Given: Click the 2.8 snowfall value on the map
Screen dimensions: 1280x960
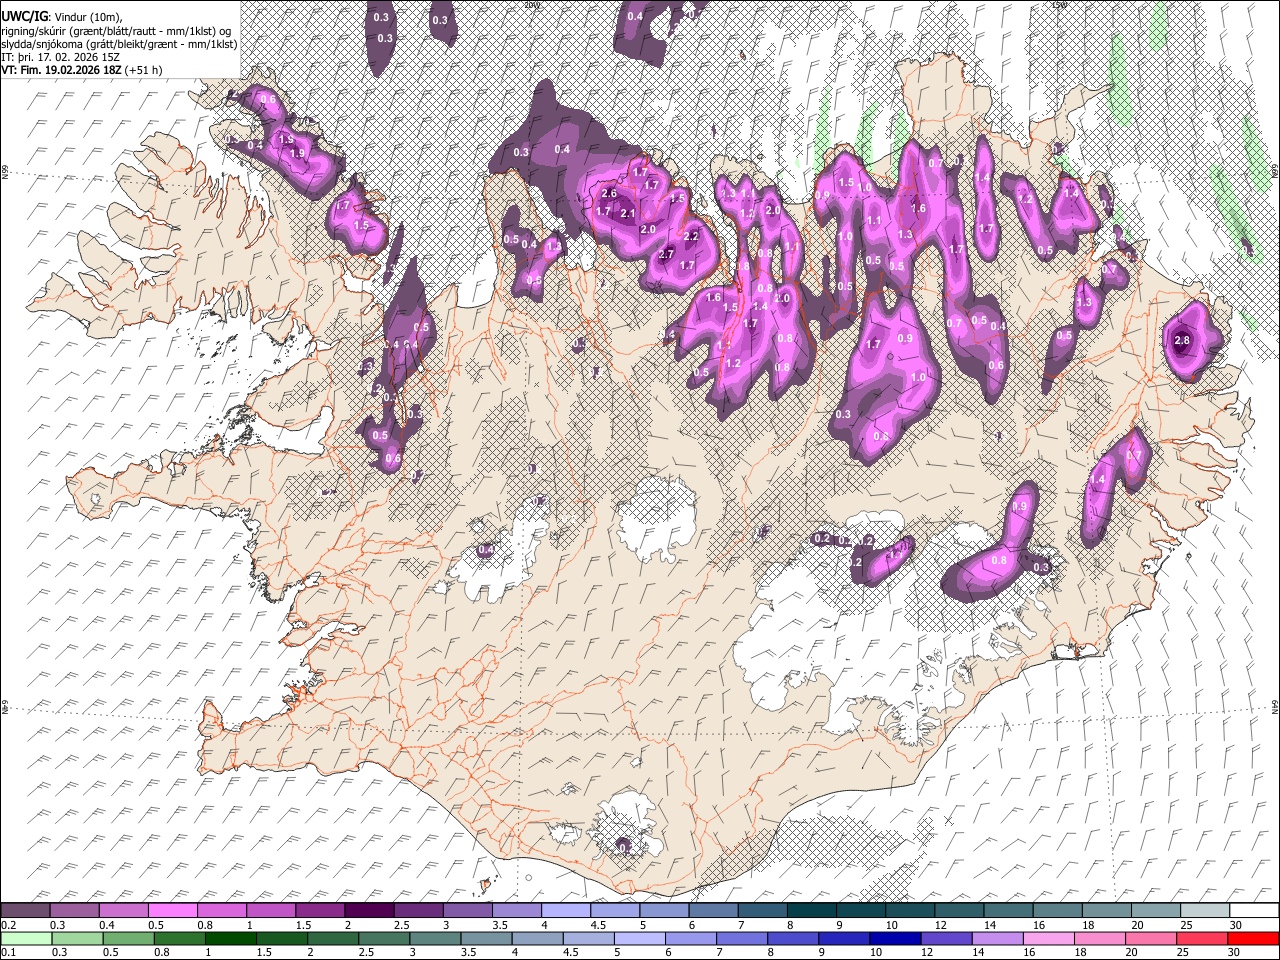Looking at the screenshot, I should tap(1182, 341).
